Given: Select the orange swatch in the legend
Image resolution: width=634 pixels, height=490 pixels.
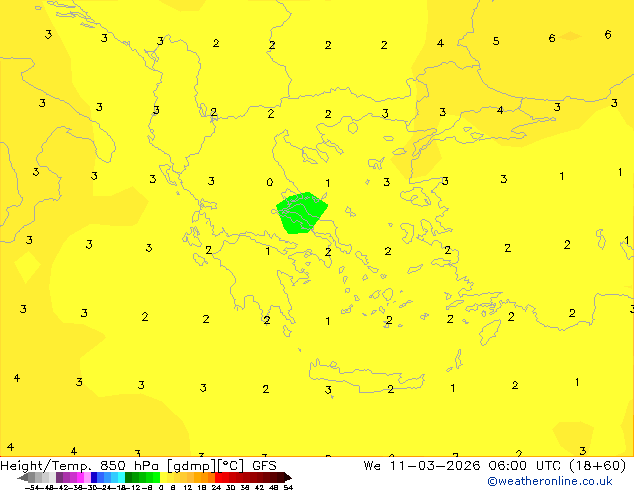Looking at the screenshot, I should point(205,477).
